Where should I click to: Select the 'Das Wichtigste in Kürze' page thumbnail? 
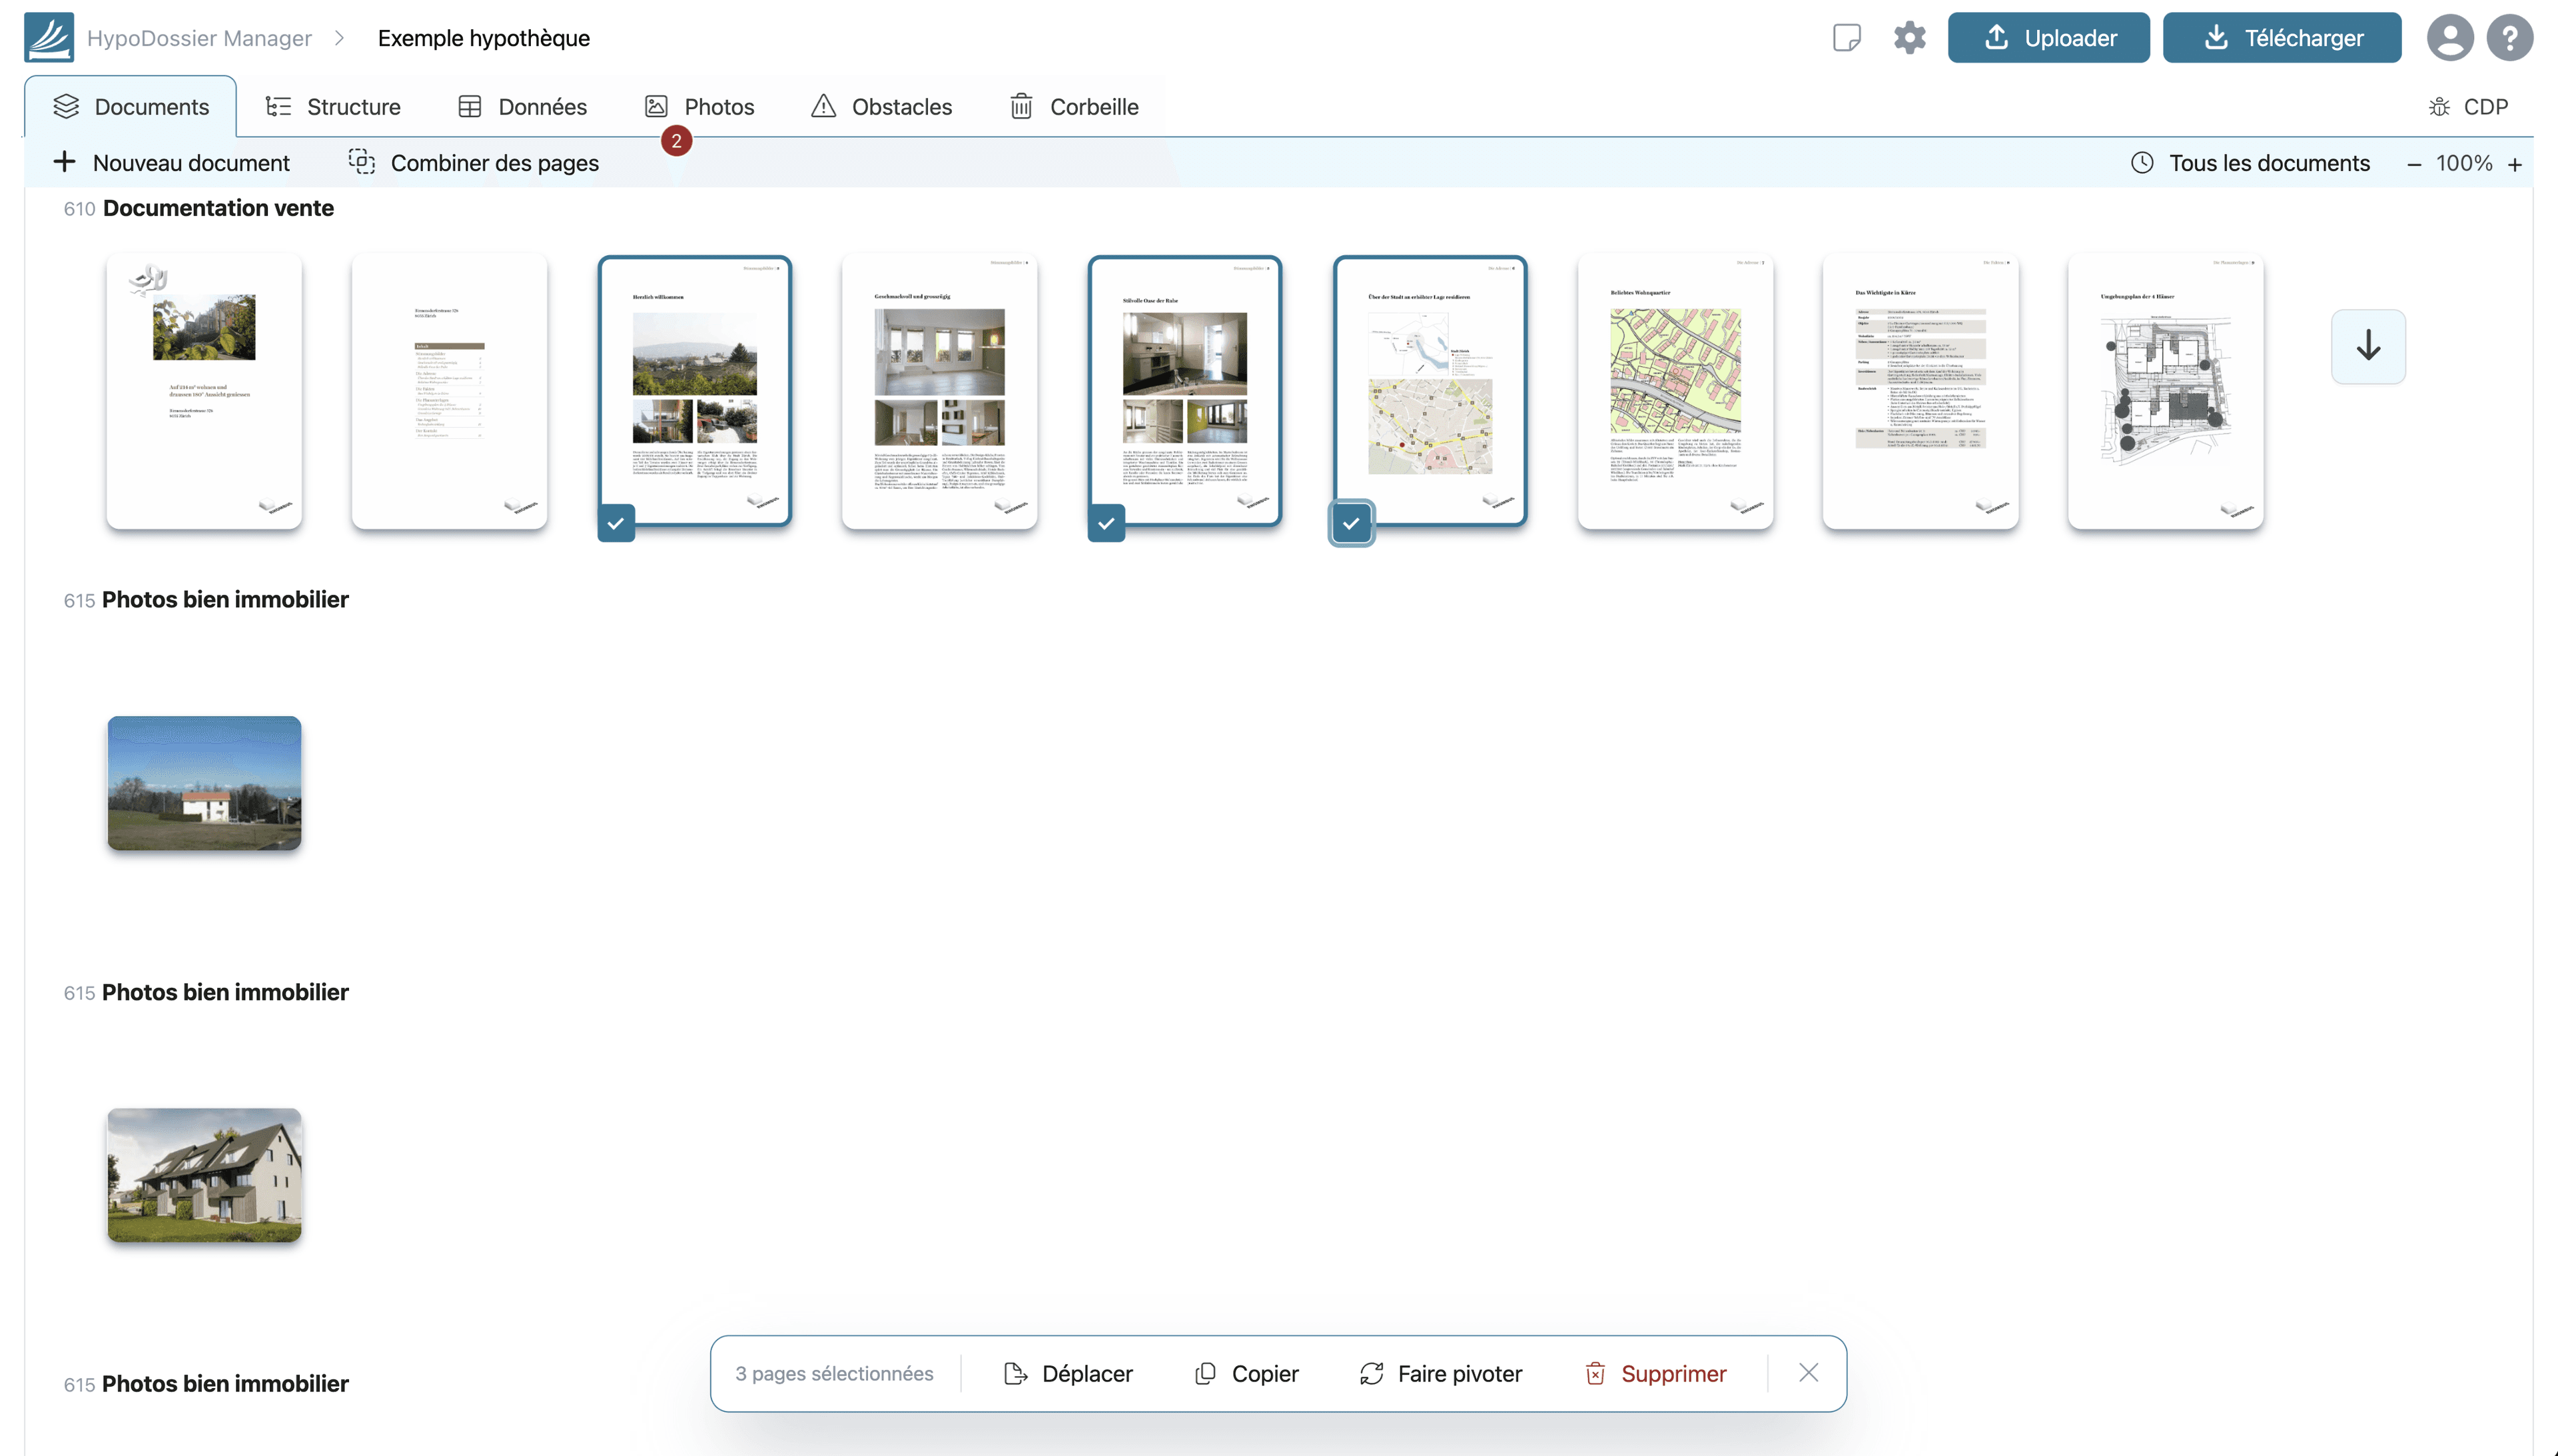pos(1920,392)
